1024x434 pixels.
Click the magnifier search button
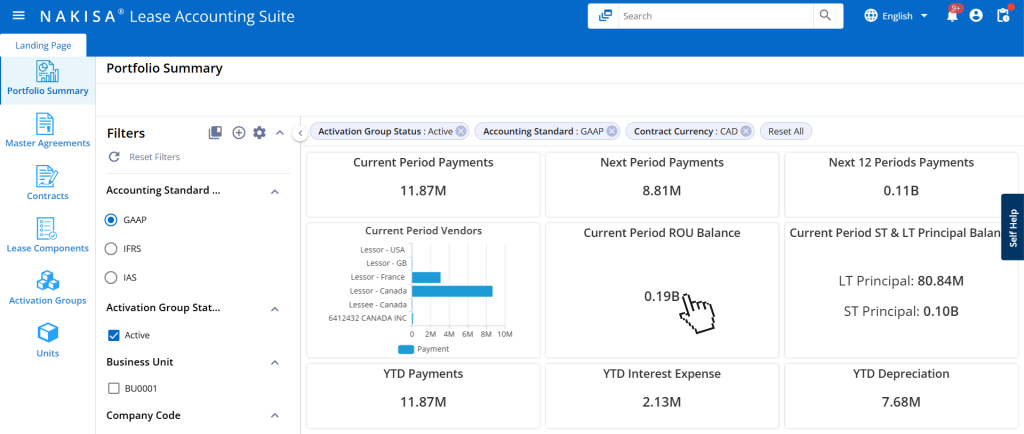tap(825, 16)
